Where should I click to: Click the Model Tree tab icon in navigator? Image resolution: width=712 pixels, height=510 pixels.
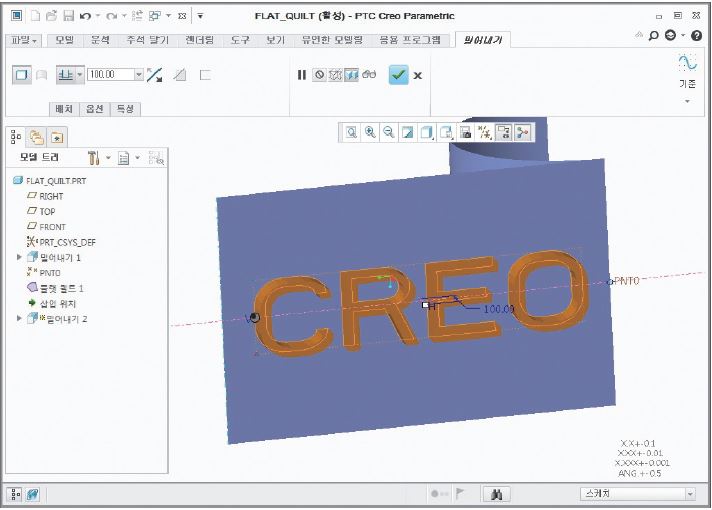click(x=16, y=137)
